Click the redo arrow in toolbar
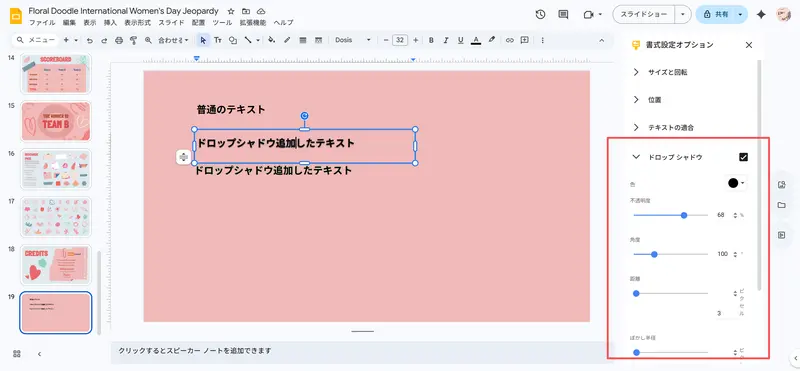 (x=104, y=40)
